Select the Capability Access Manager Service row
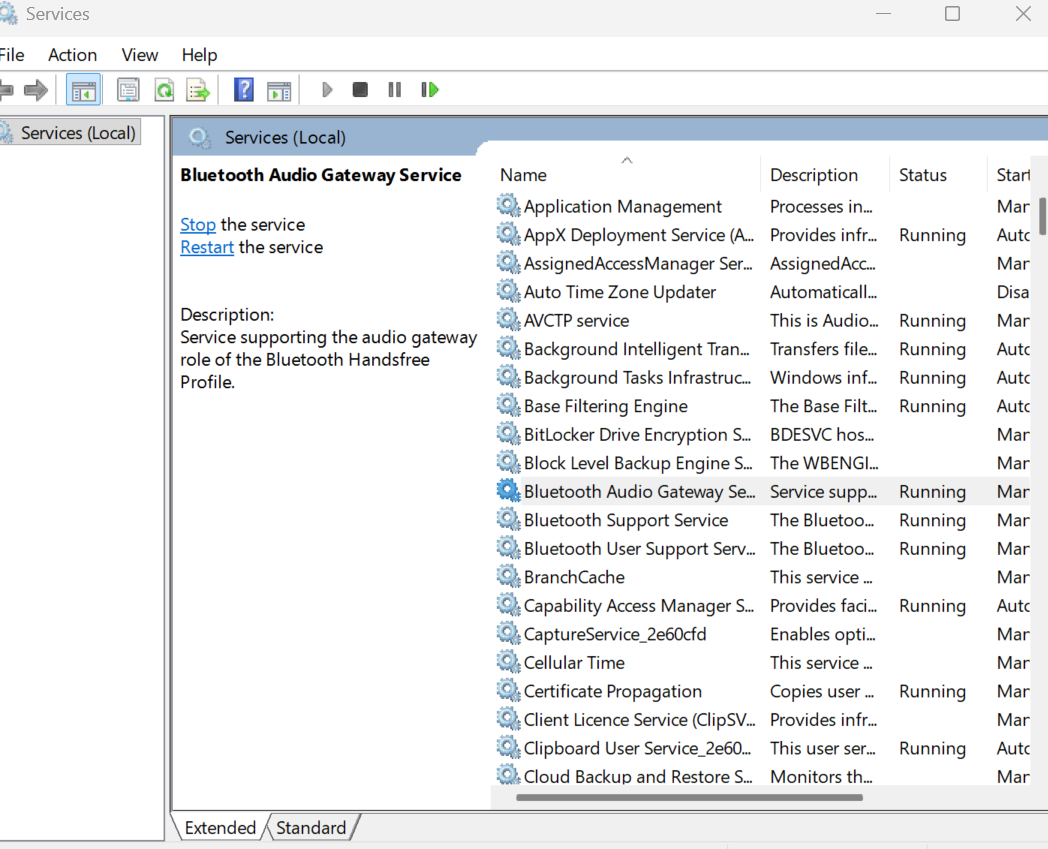The width and height of the screenshot is (1048, 849). click(x=763, y=606)
